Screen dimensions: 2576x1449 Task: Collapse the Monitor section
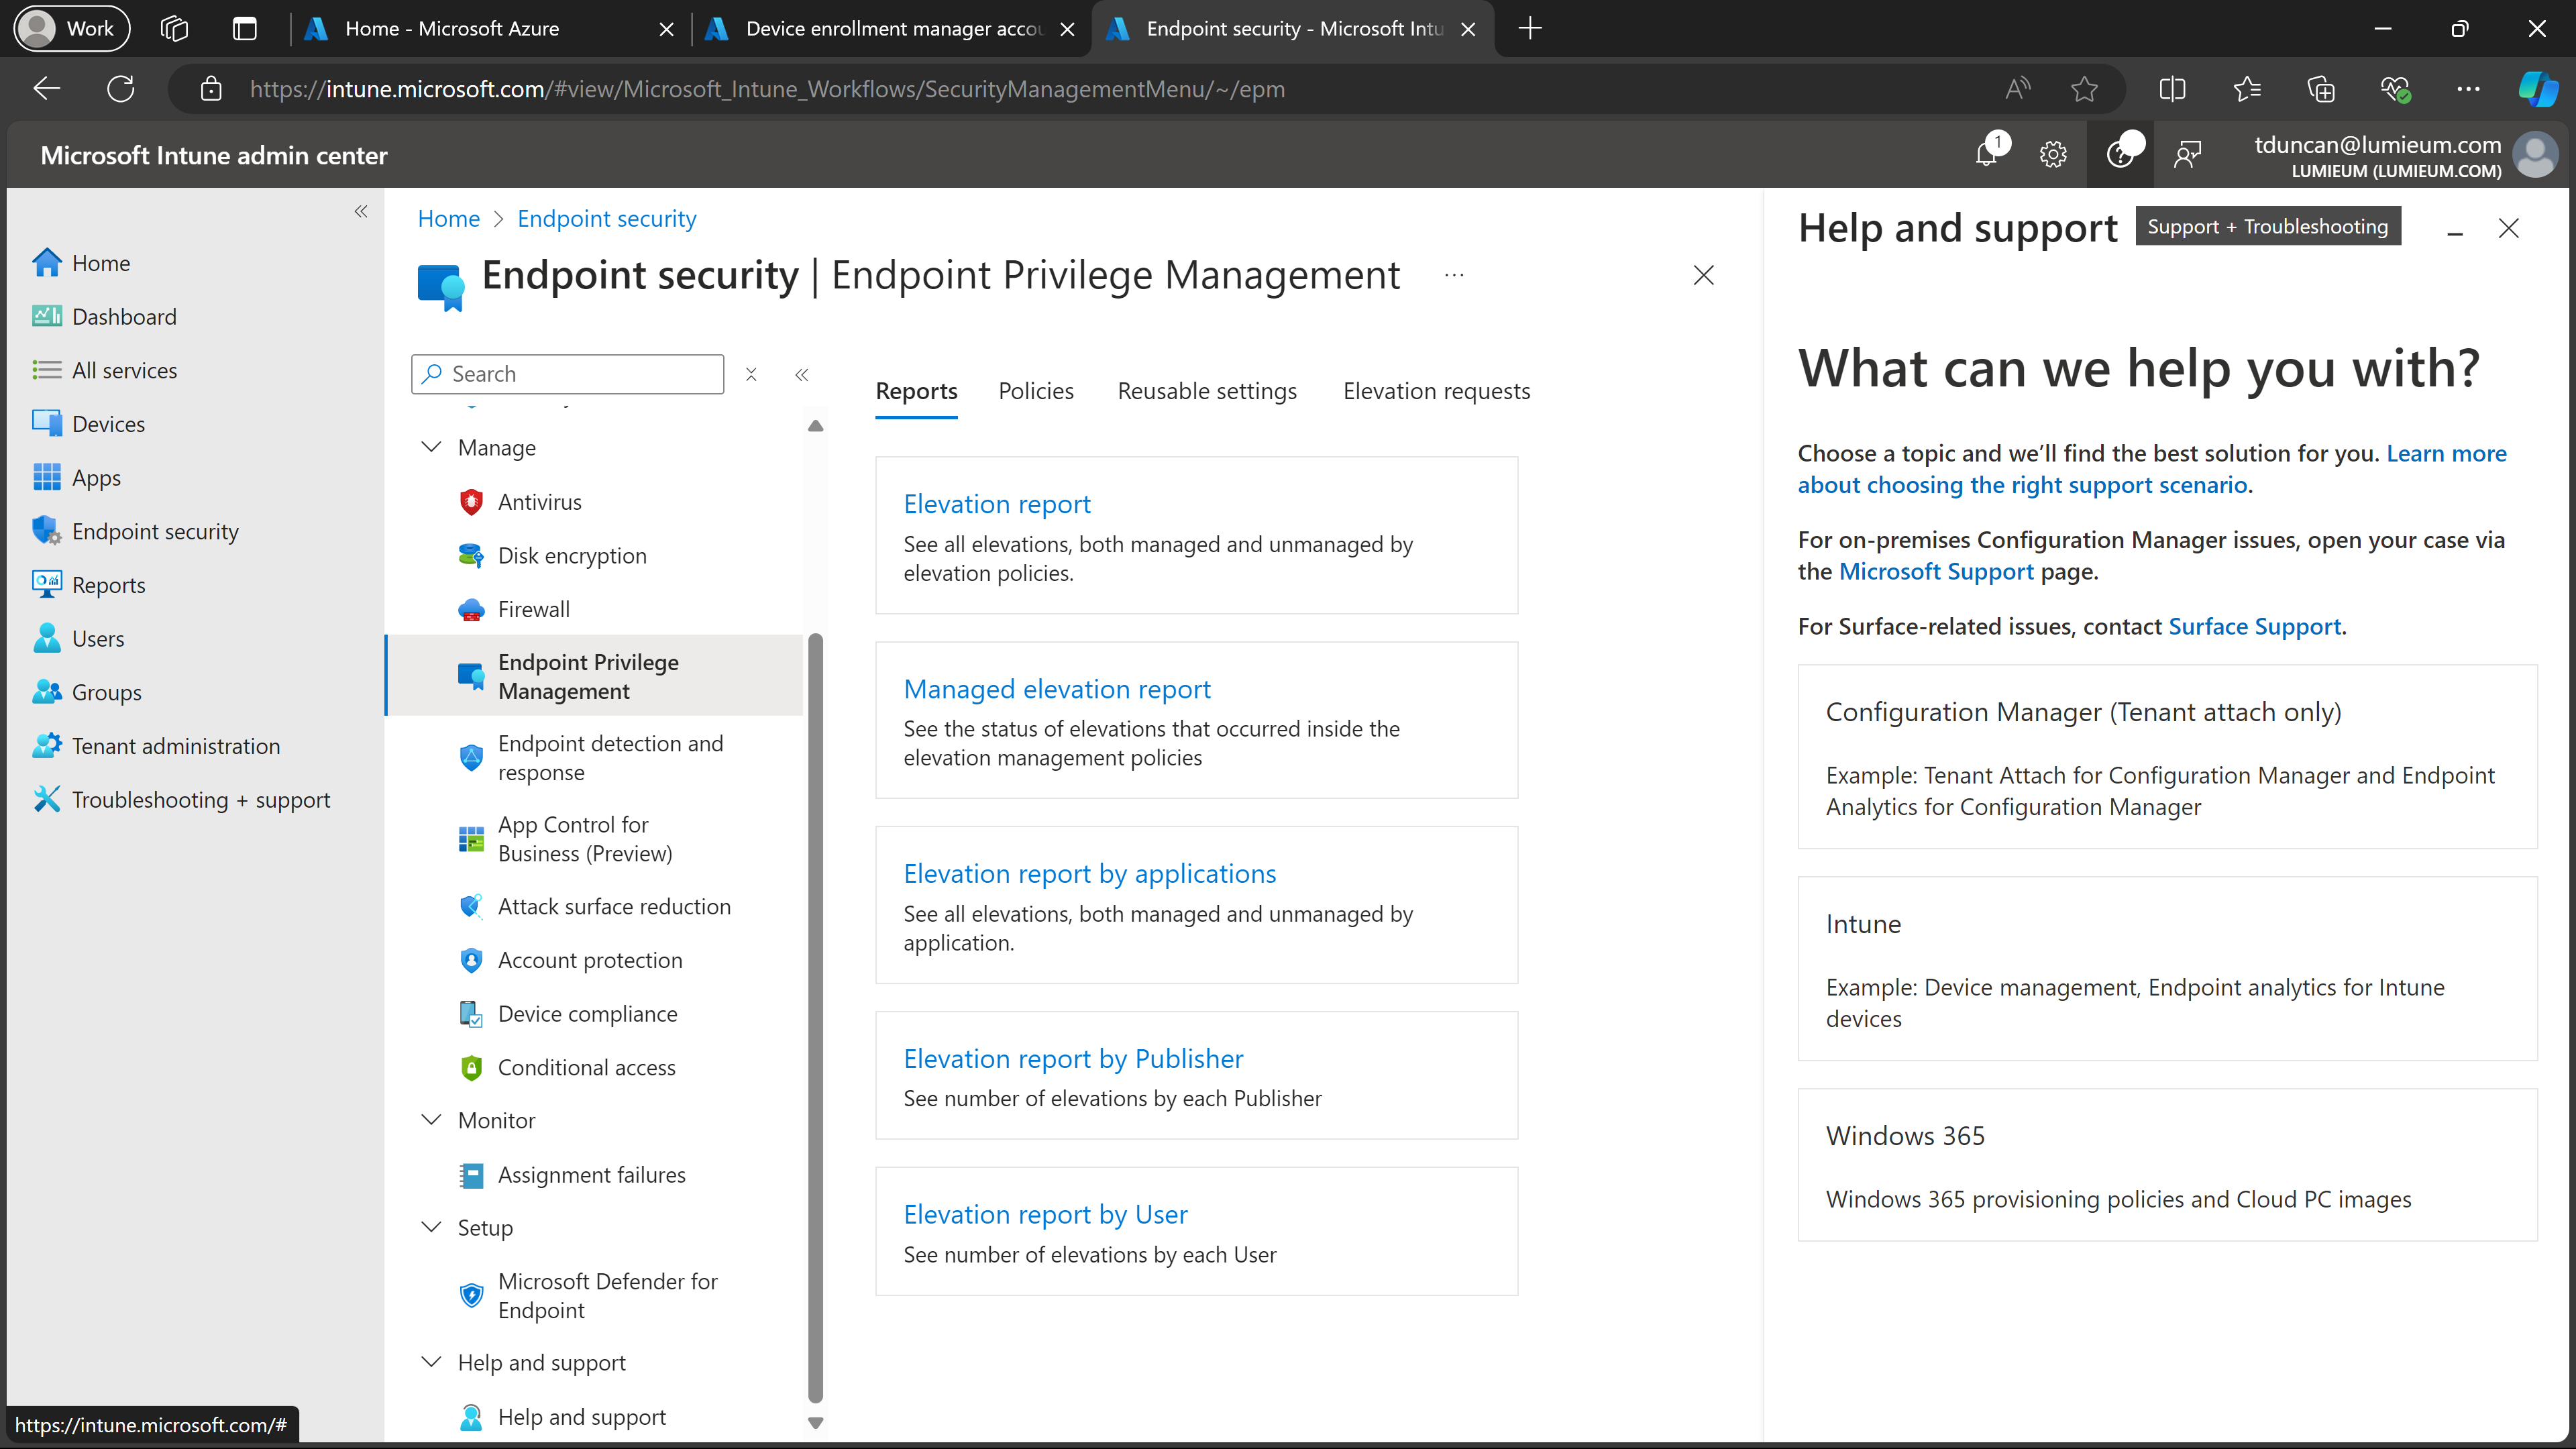[x=431, y=1120]
